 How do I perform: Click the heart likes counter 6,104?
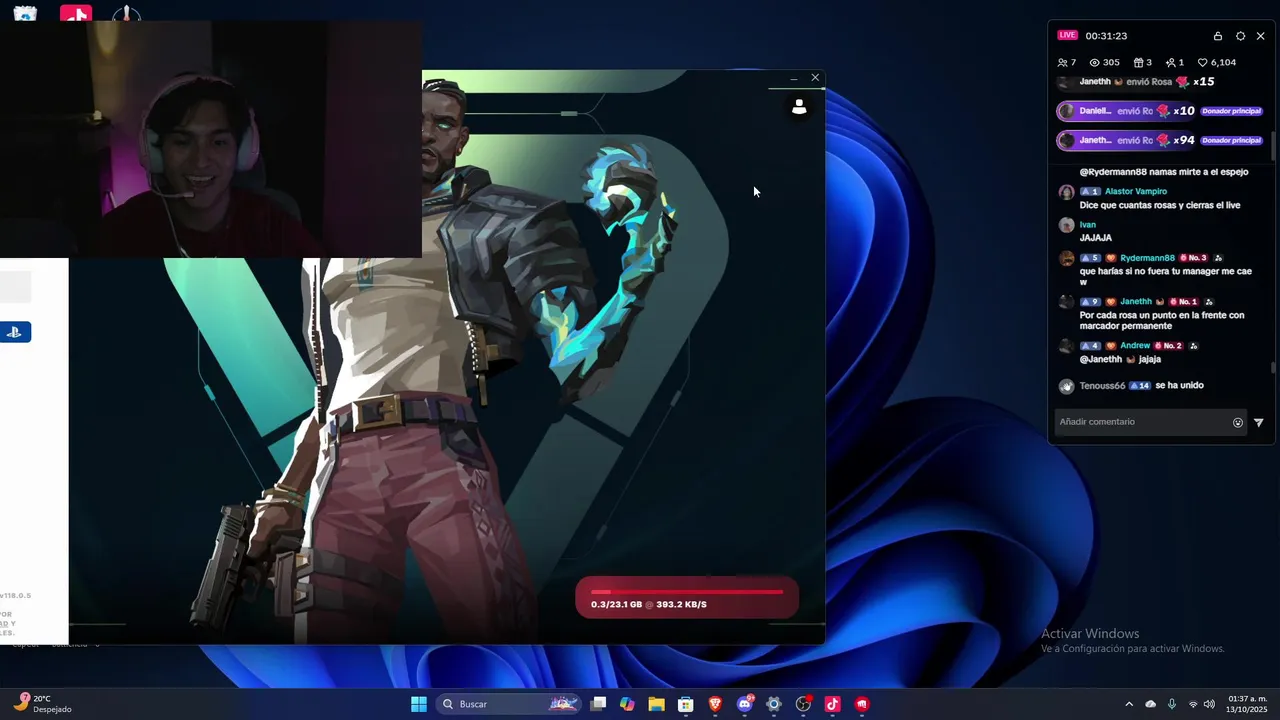(x=1217, y=62)
